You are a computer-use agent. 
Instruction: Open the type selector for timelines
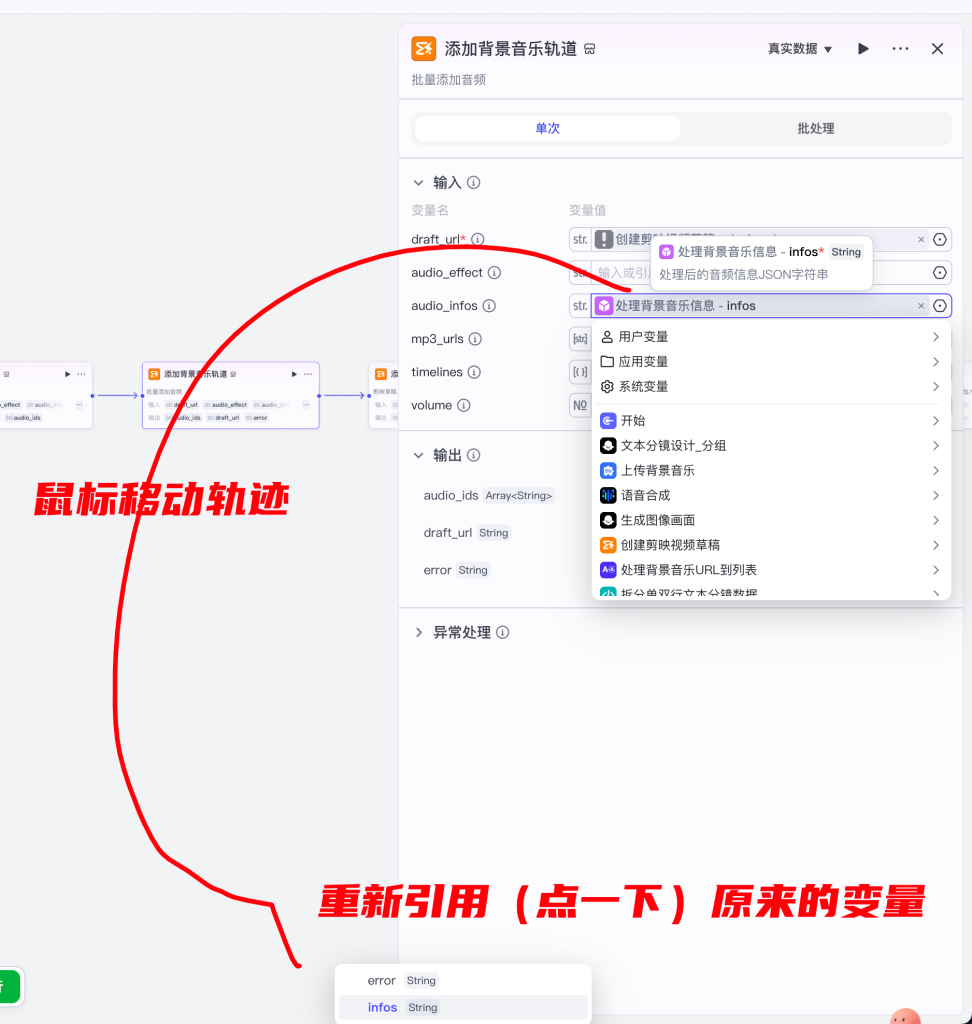[x=580, y=372]
